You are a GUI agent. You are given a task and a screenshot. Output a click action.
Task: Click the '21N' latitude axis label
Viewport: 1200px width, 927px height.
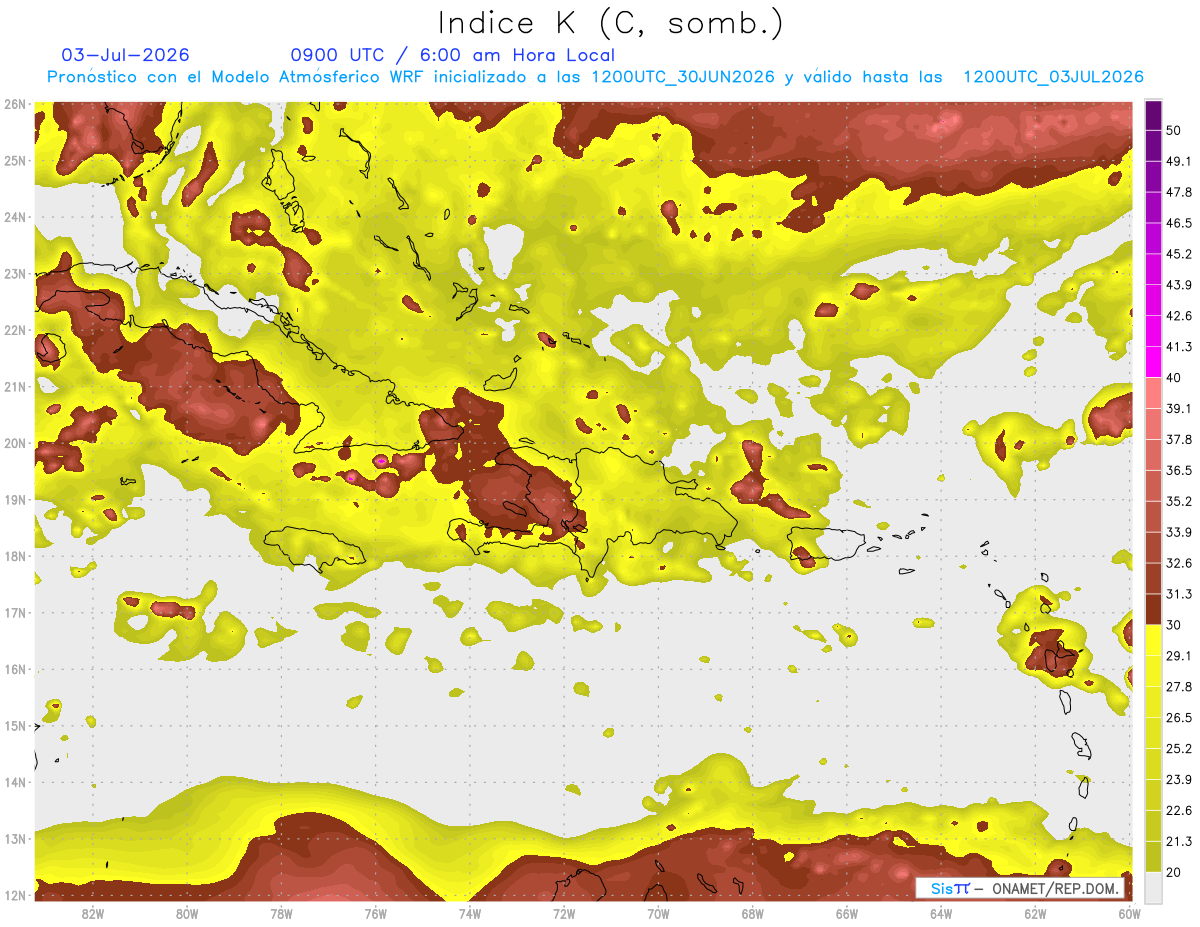15,386
